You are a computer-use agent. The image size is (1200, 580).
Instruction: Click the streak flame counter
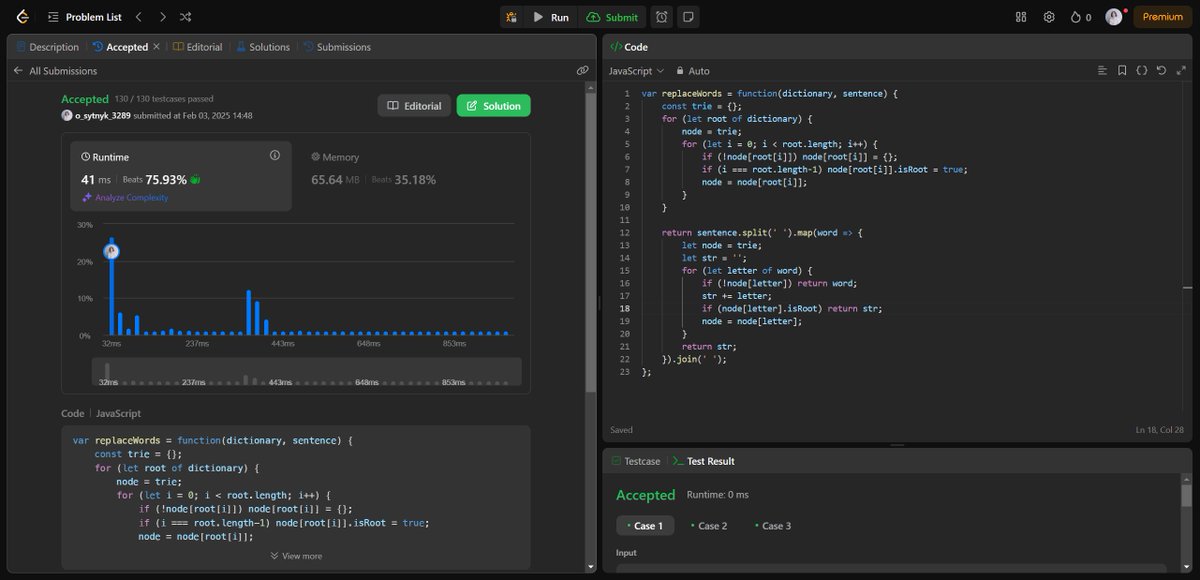tap(1081, 17)
